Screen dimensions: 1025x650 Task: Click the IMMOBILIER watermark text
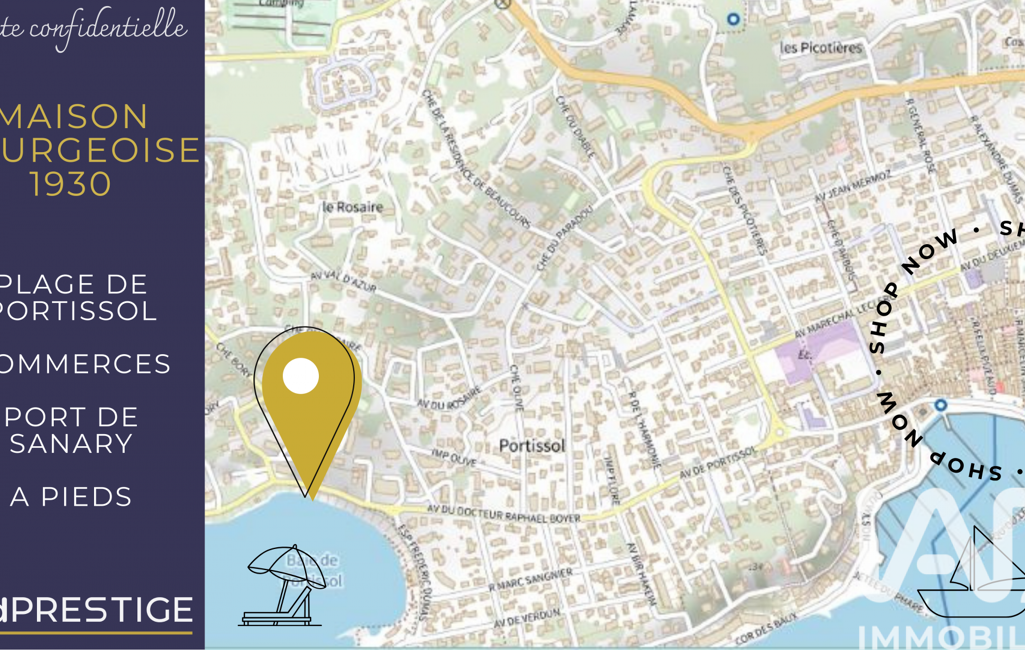point(940,637)
